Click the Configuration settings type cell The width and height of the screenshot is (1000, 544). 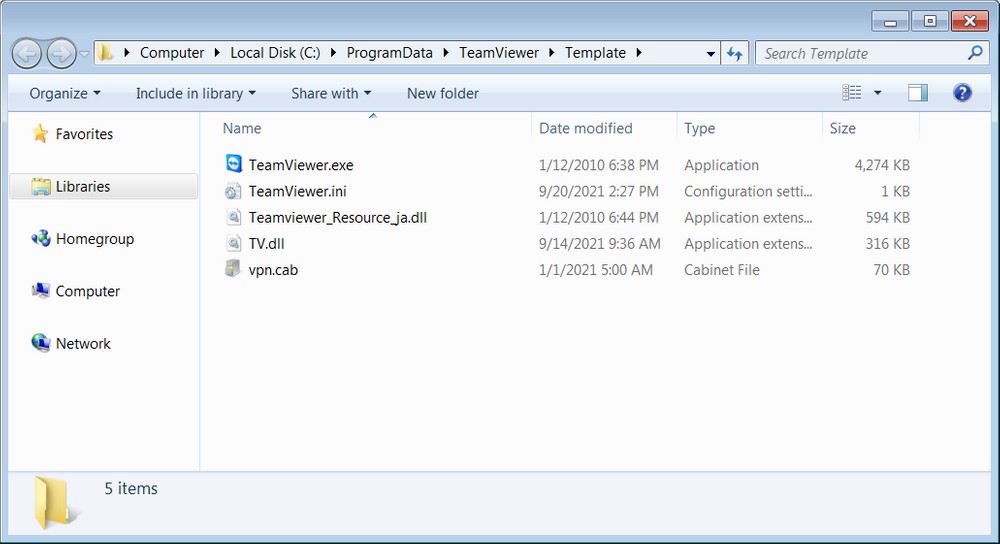click(x=748, y=191)
